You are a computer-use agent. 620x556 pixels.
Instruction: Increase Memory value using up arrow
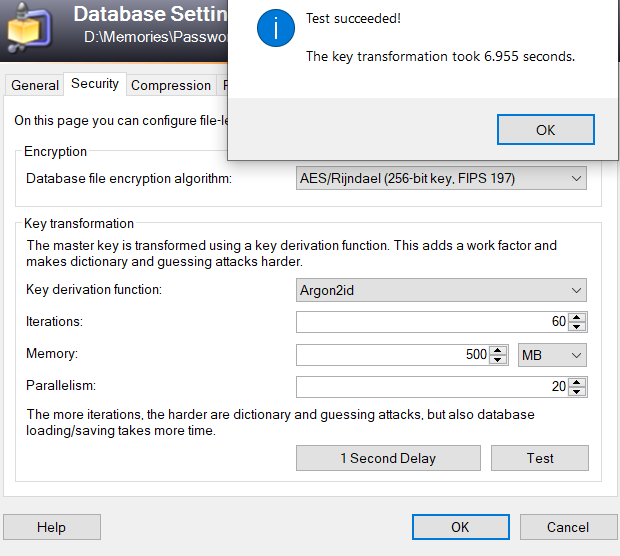point(499,350)
